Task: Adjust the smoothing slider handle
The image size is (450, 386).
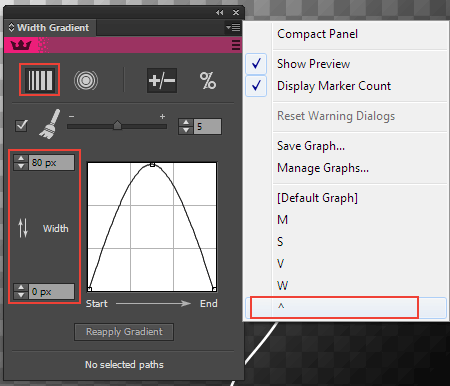Action: 117,125
